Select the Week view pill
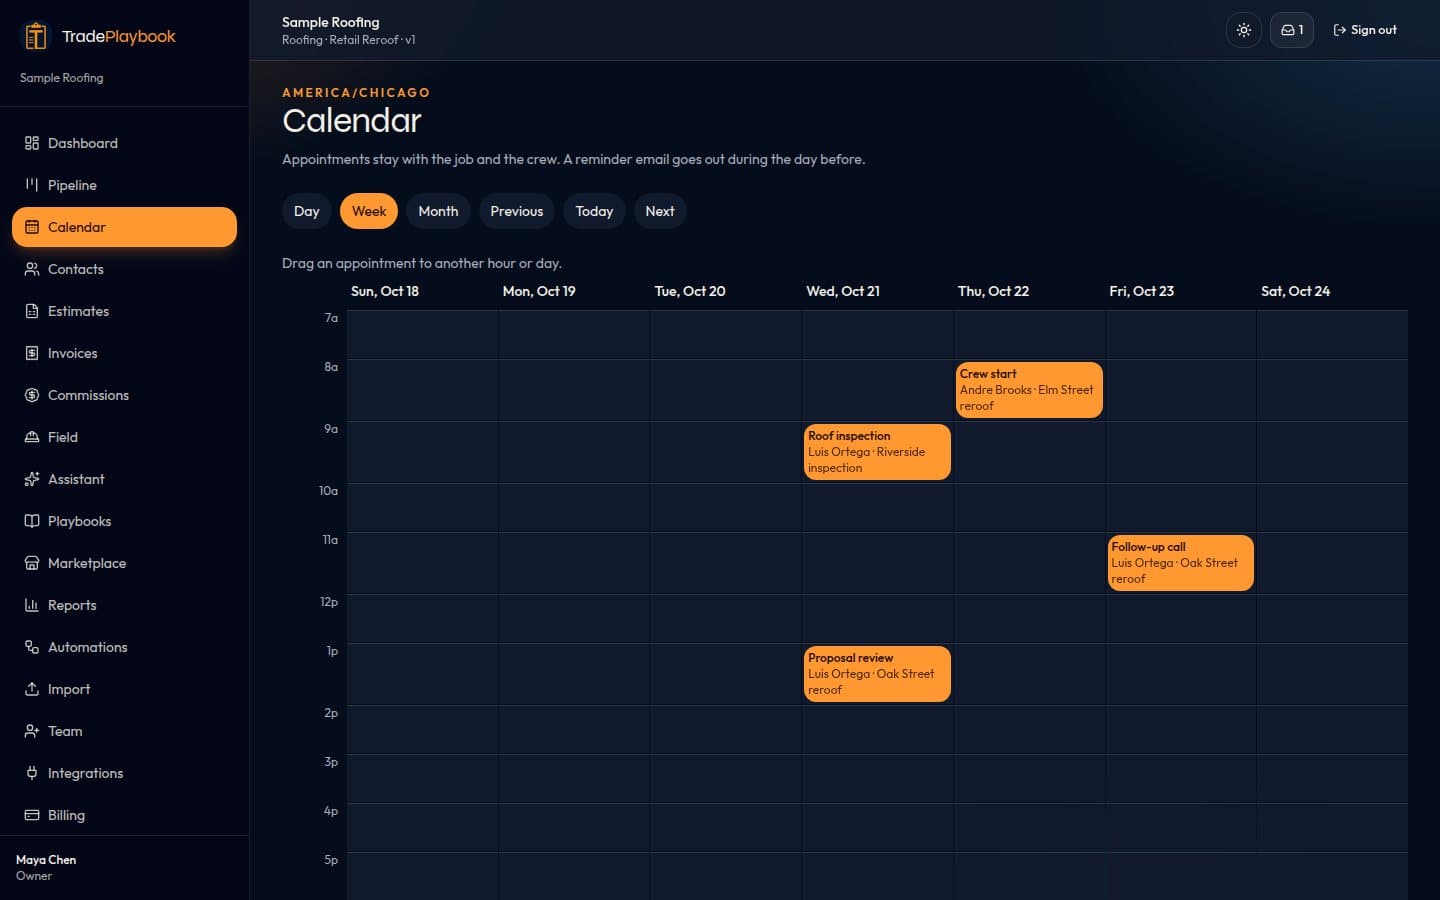1440x900 pixels. tap(369, 211)
